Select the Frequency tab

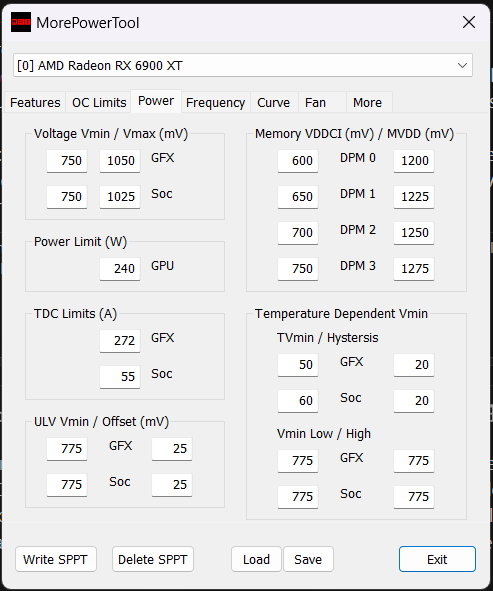[216, 103]
